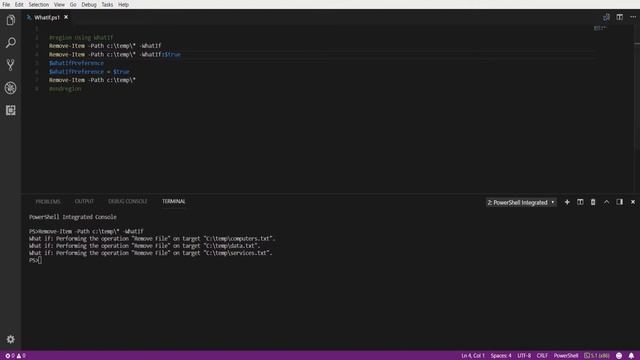The height and width of the screenshot is (360, 640).
Task: Change indentation via Spaces: 4
Action: pyautogui.click(x=501, y=356)
